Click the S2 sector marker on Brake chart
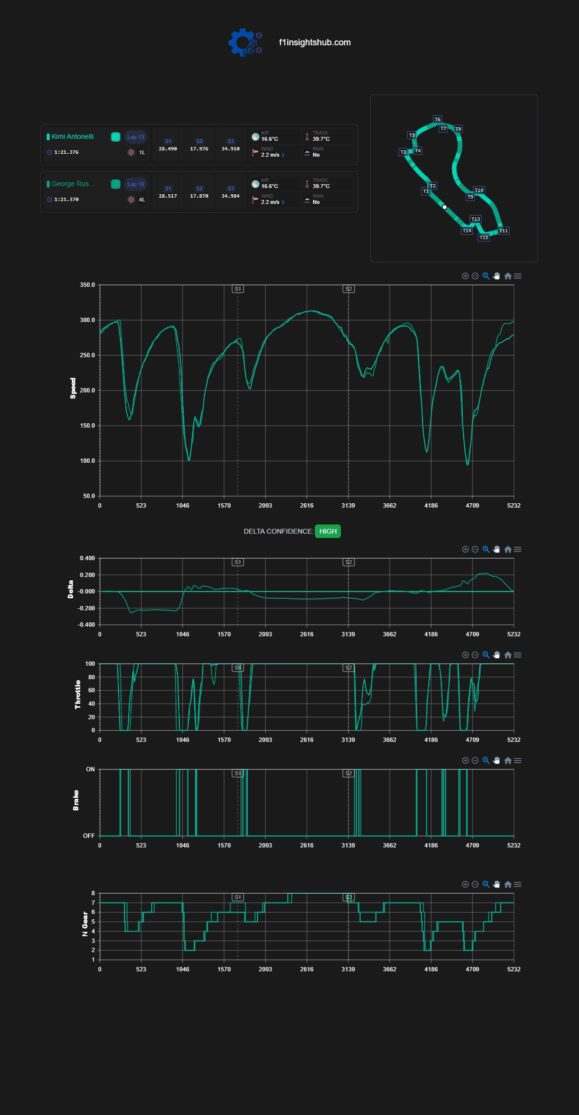 pos(349,773)
